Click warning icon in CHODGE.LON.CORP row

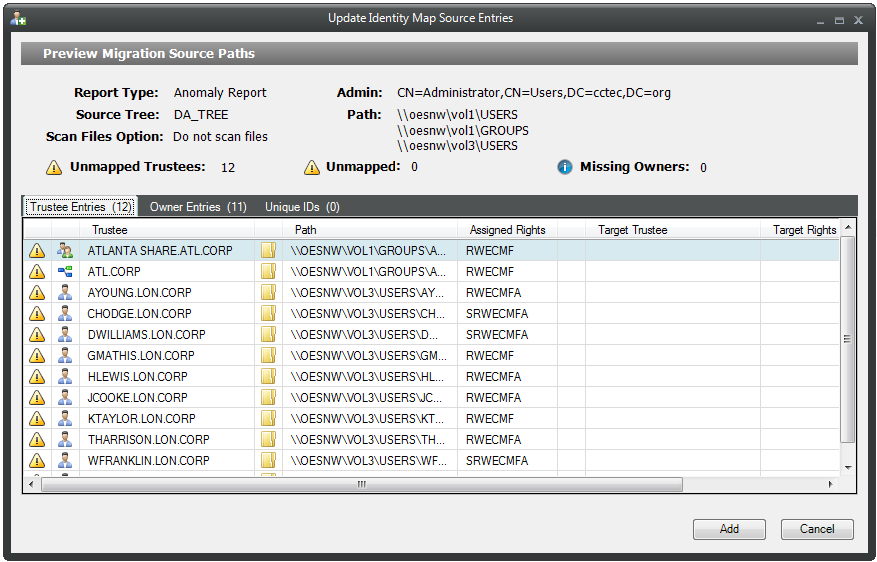[37, 314]
